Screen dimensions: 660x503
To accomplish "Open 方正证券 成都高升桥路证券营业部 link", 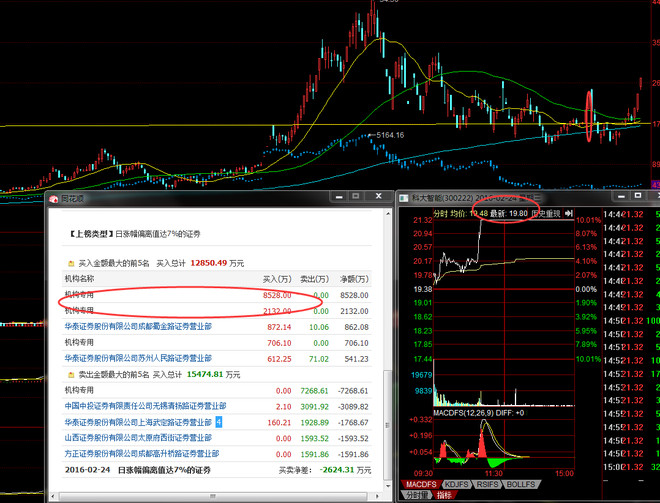I will pyautogui.click(x=142, y=454).
